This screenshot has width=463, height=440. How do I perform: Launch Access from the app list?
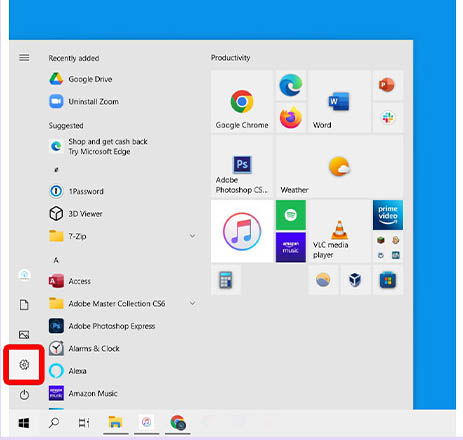tap(124, 281)
